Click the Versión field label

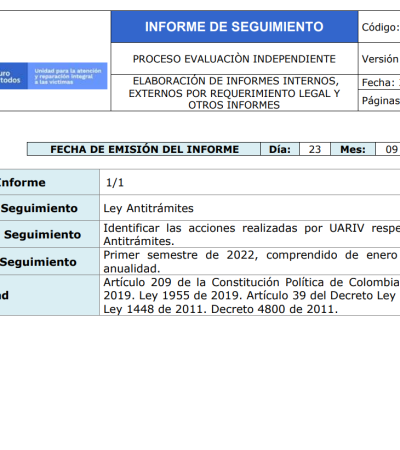pyautogui.click(x=380, y=59)
